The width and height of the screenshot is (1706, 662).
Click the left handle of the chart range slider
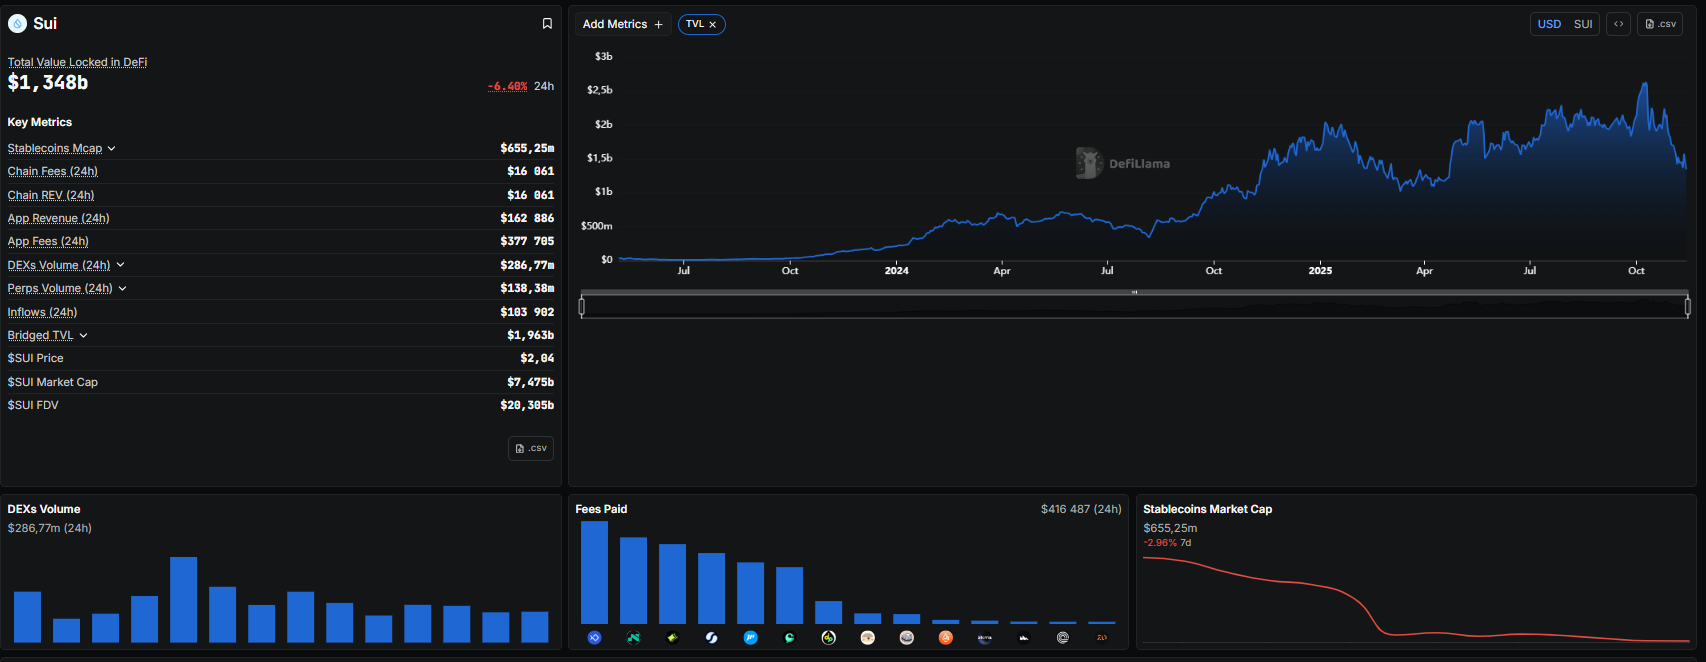(x=582, y=307)
